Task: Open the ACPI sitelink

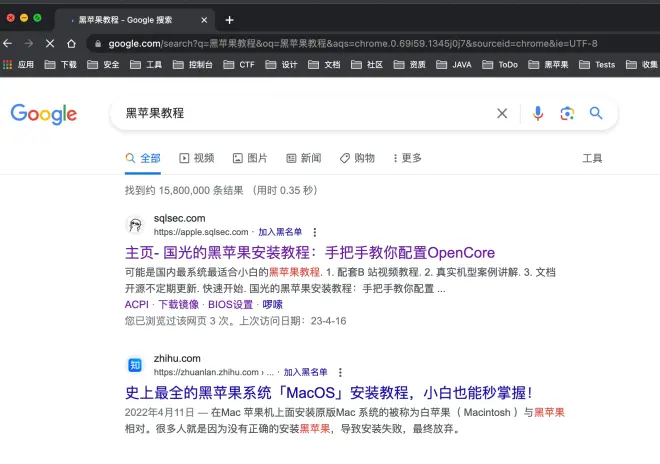Action: tap(137, 304)
